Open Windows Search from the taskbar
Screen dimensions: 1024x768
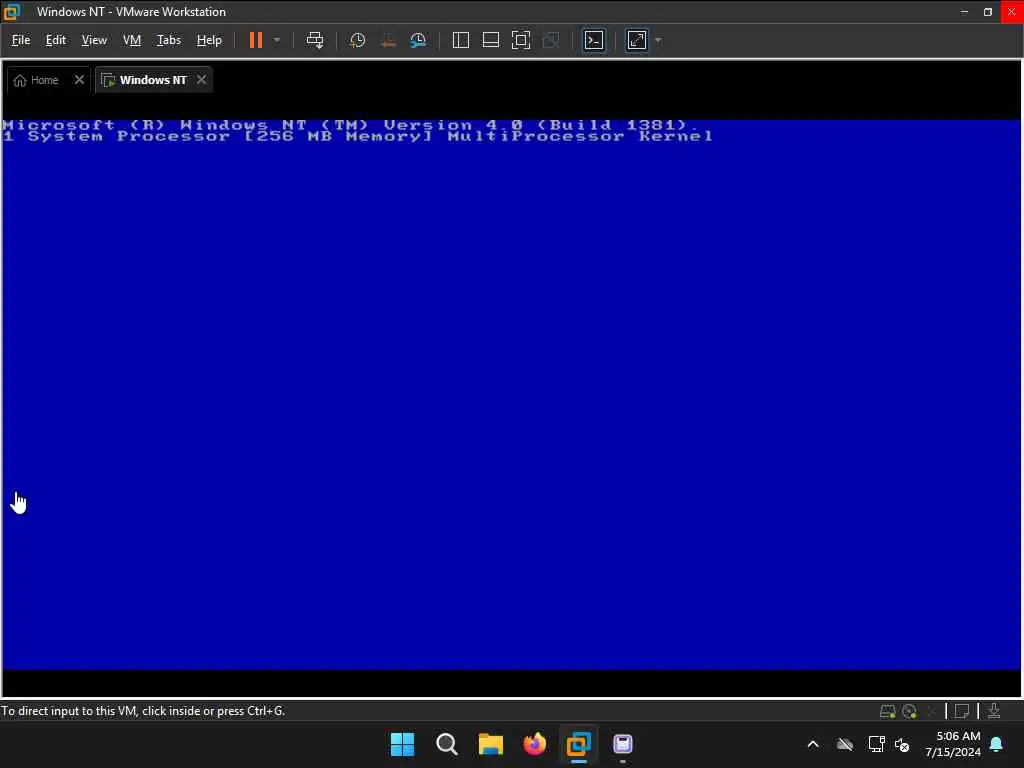point(447,744)
